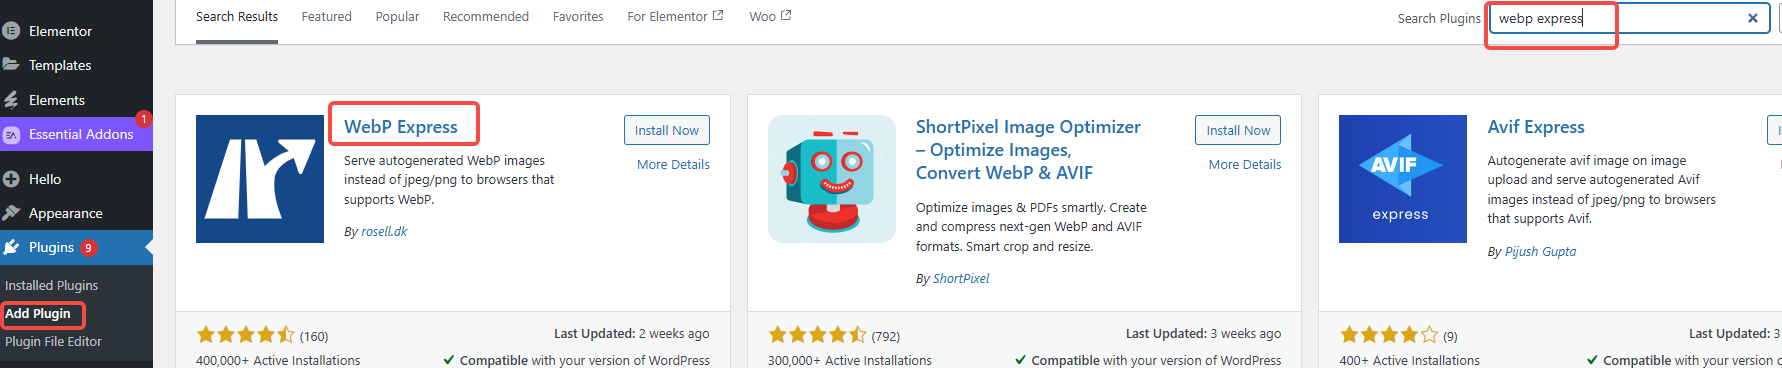Switch to the Popular tab
The height and width of the screenshot is (368, 1782).
(397, 17)
